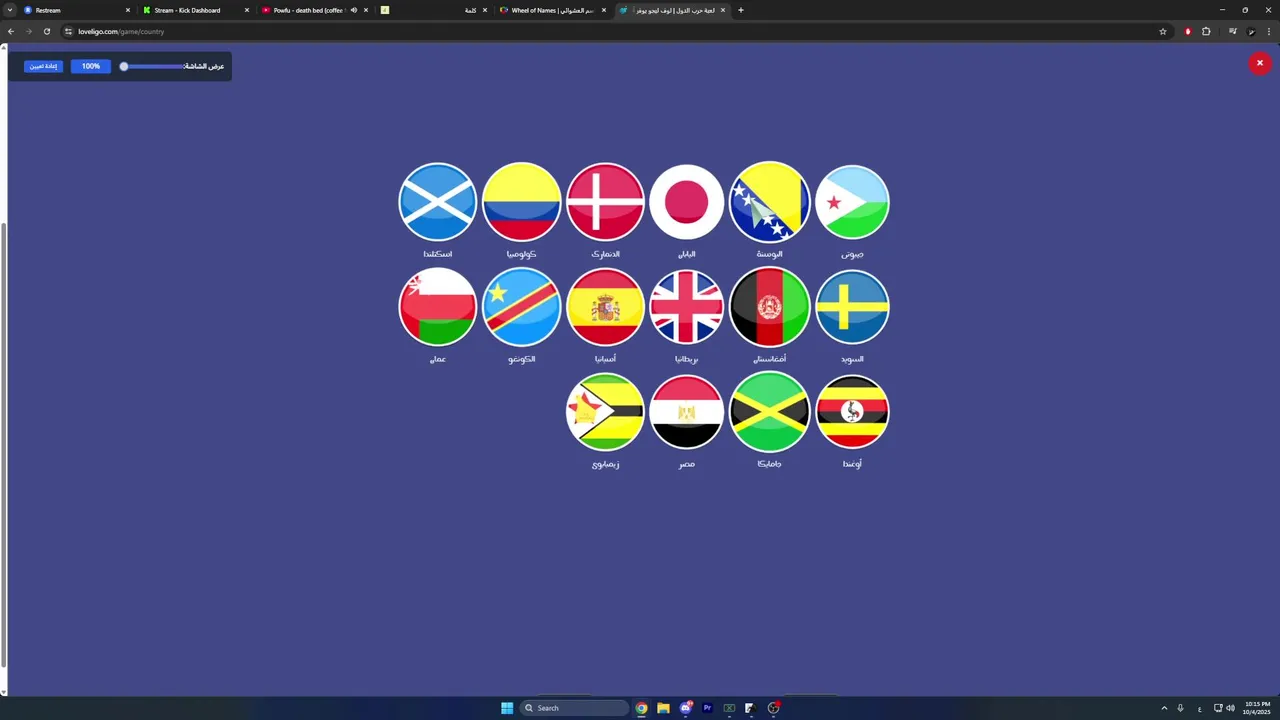Adjust the screen width slider
The height and width of the screenshot is (720, 1280).
pos(153,66)
